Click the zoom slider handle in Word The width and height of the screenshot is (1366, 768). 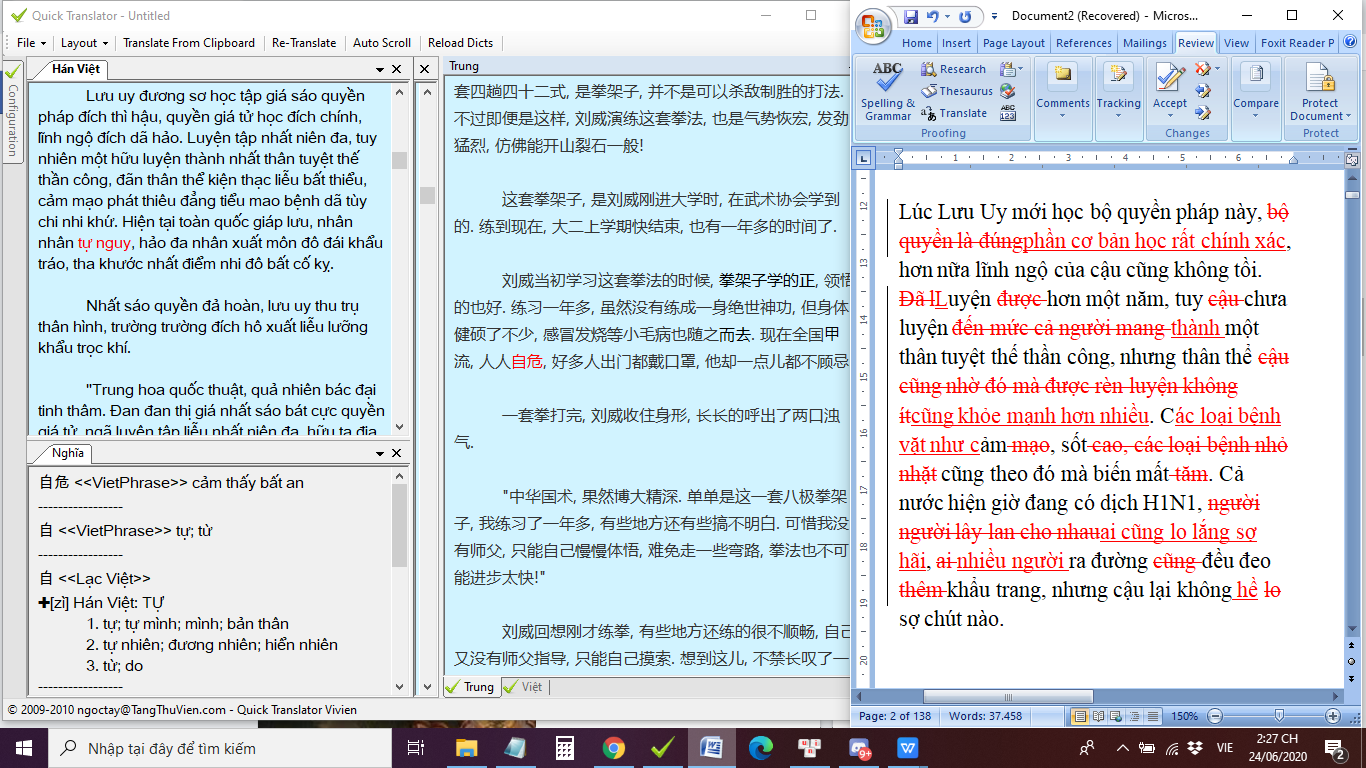(1279, 716)
